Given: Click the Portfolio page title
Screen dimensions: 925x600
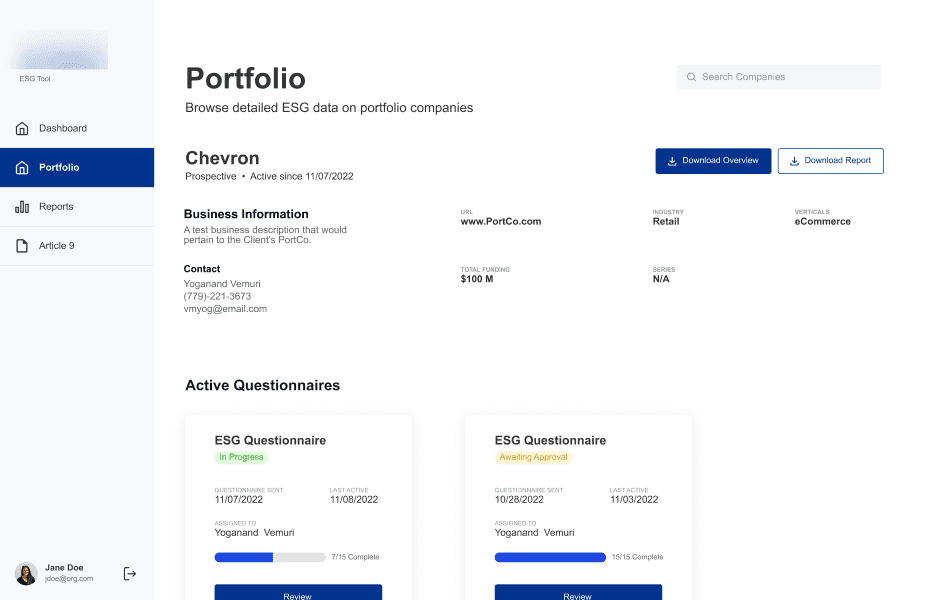Looking at the screenshot, I should (245, 78).
